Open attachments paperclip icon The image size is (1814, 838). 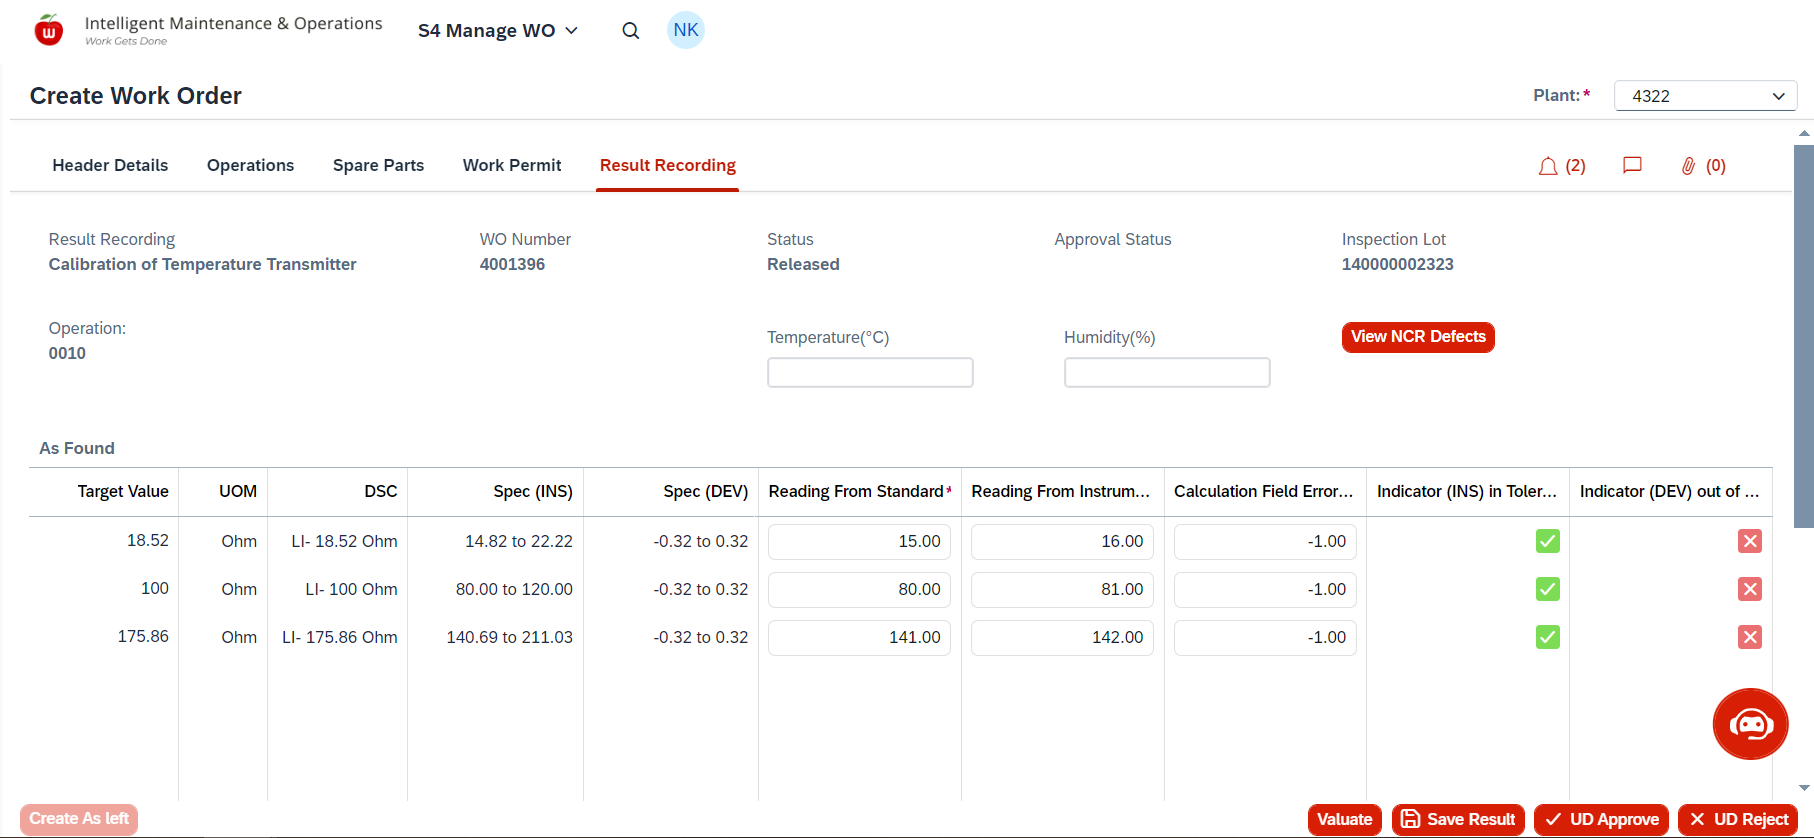coord(1688,166)
